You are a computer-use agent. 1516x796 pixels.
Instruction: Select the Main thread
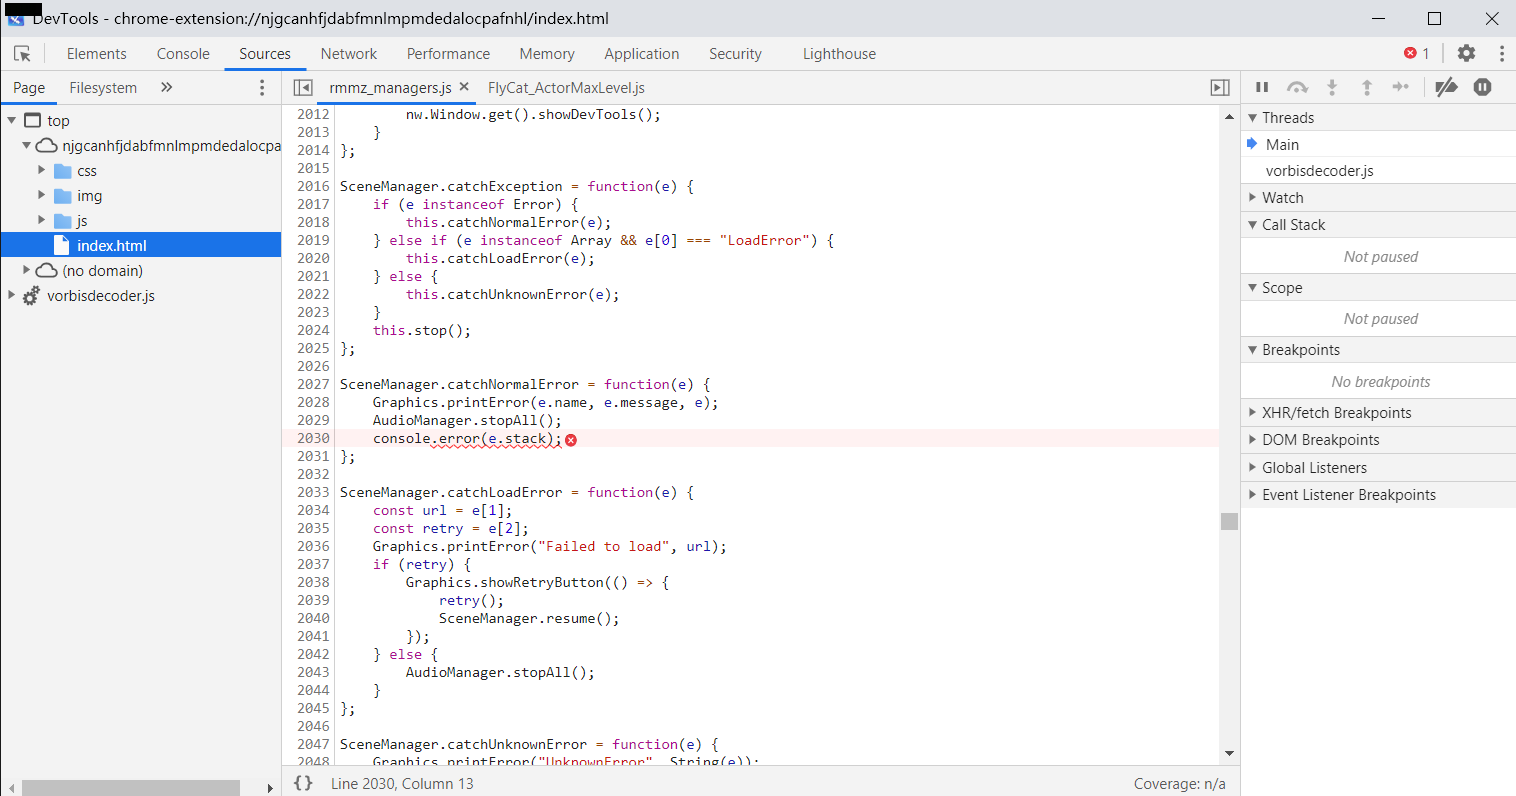coord(1378,145)
